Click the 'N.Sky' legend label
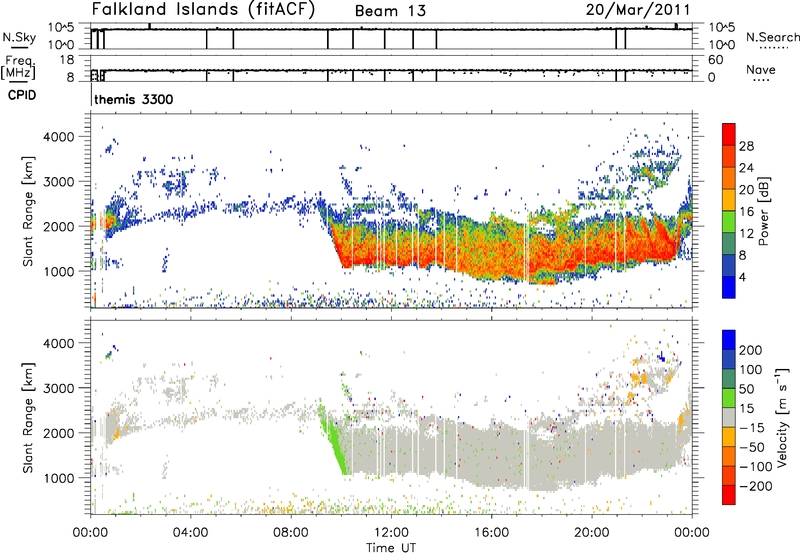This screenshot has width=800, height=554. (x=19, y=37)
